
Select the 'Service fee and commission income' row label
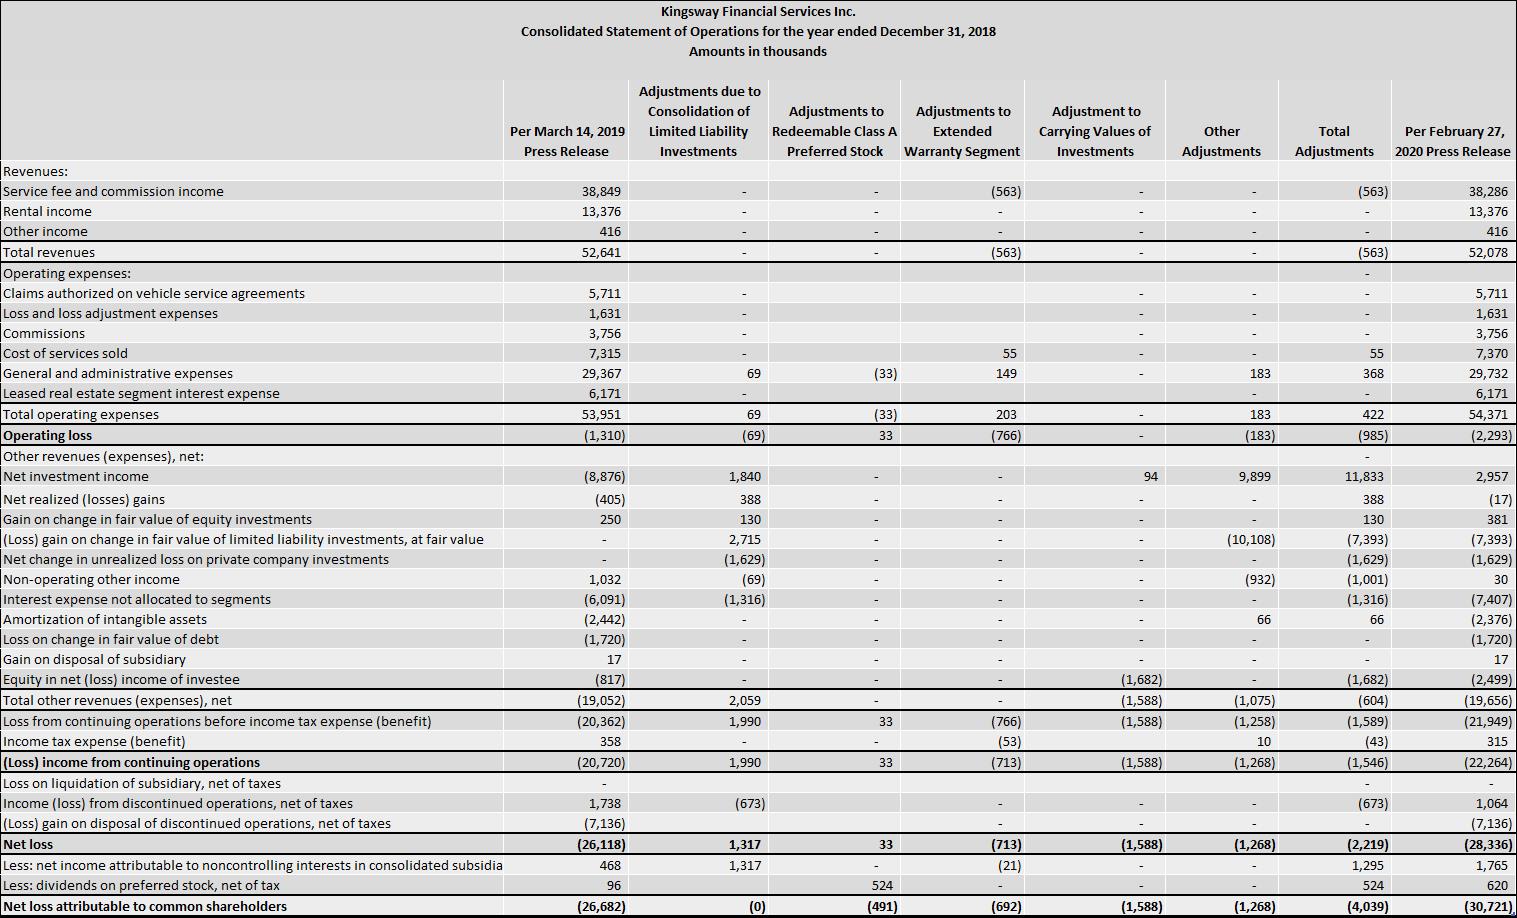[114, 191]
